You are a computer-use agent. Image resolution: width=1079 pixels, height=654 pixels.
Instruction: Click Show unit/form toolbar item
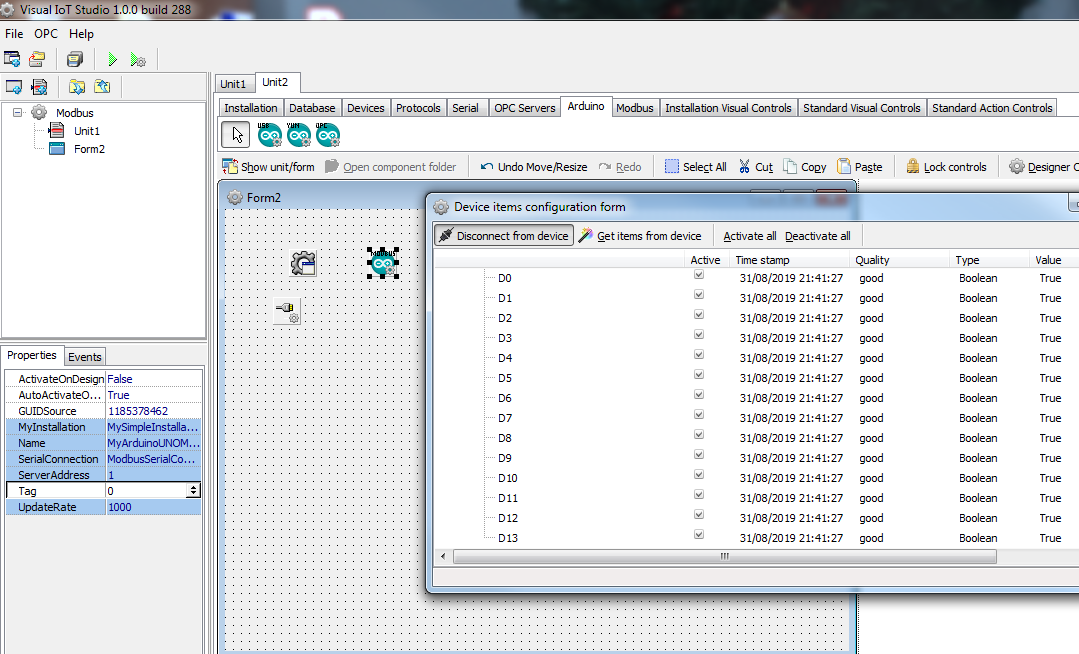click(x=268, y=167)
